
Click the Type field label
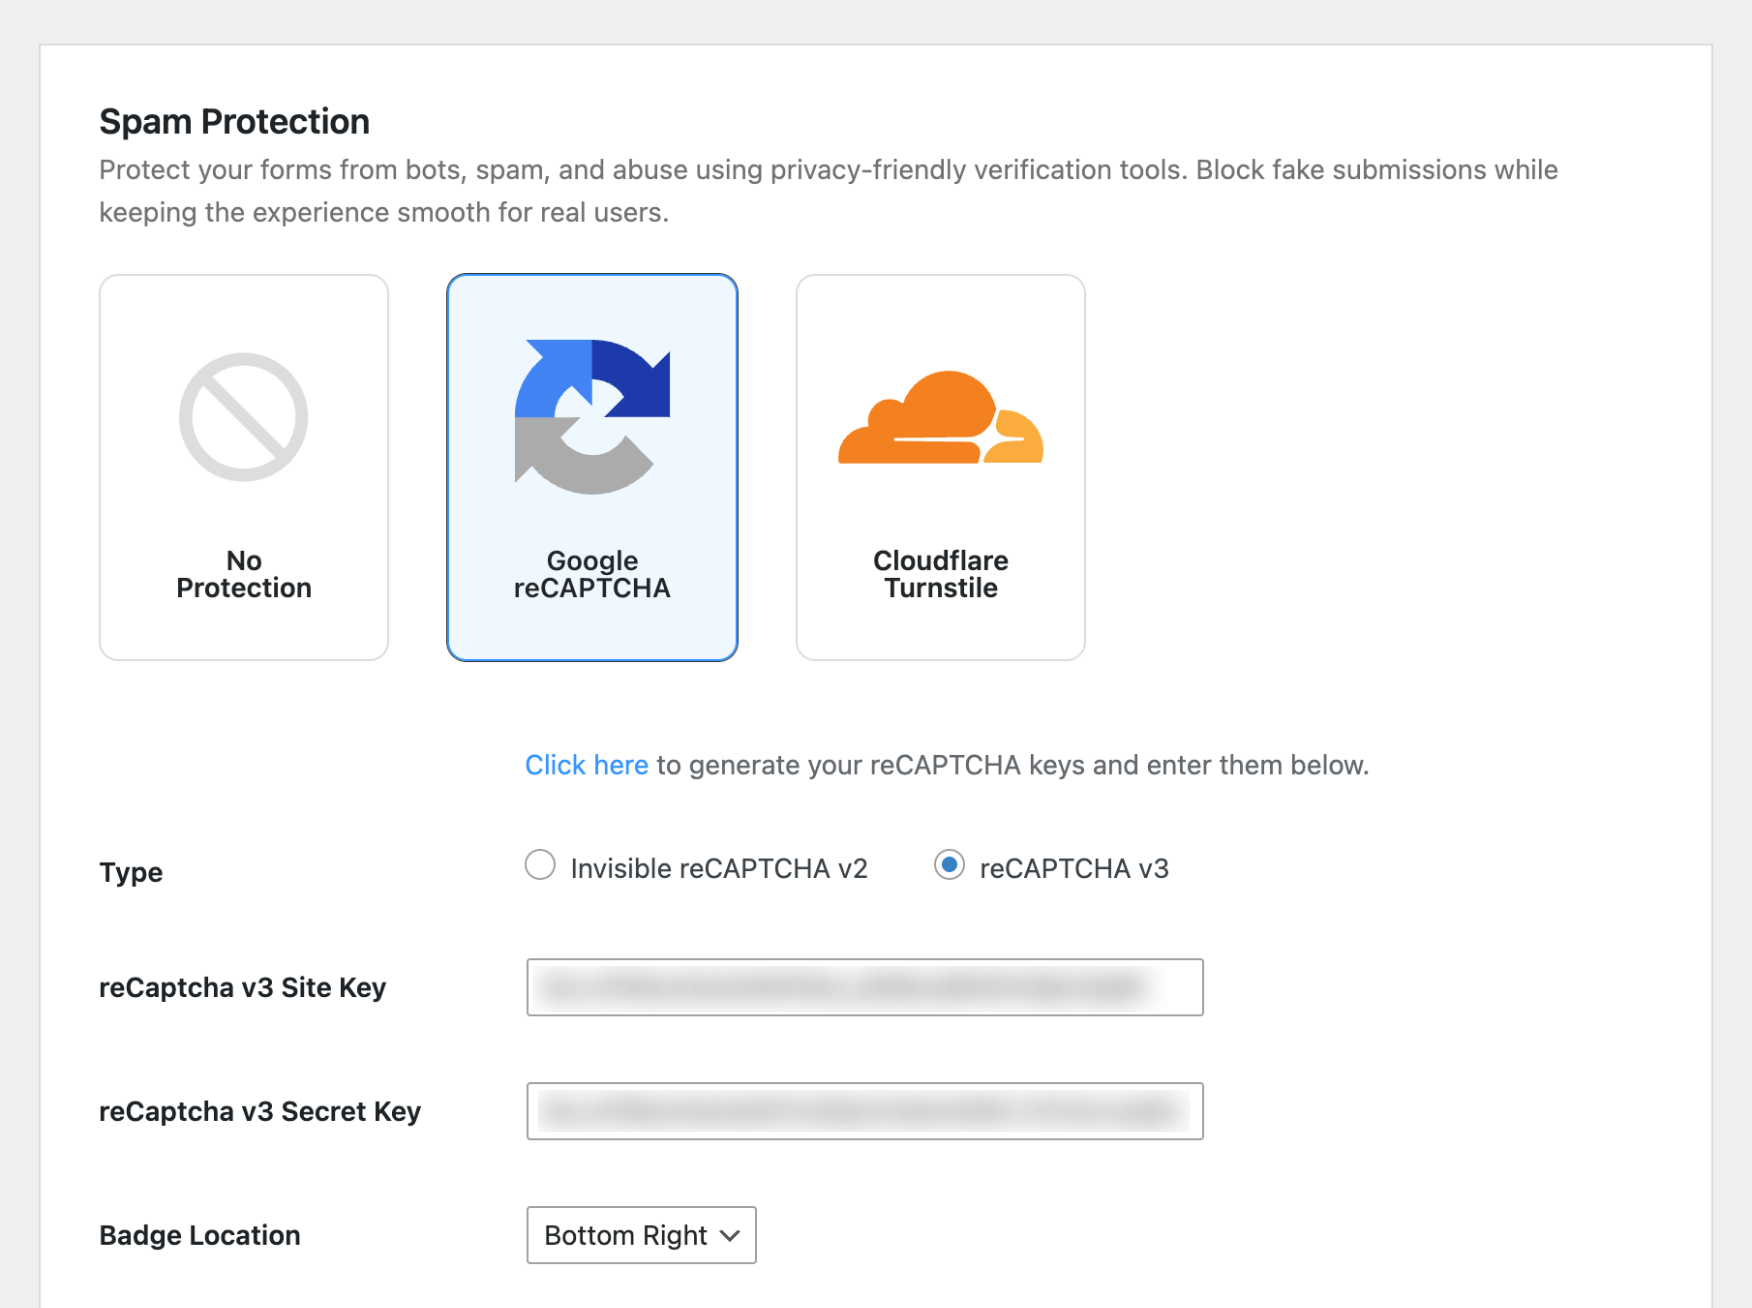(x=131, y=872)
